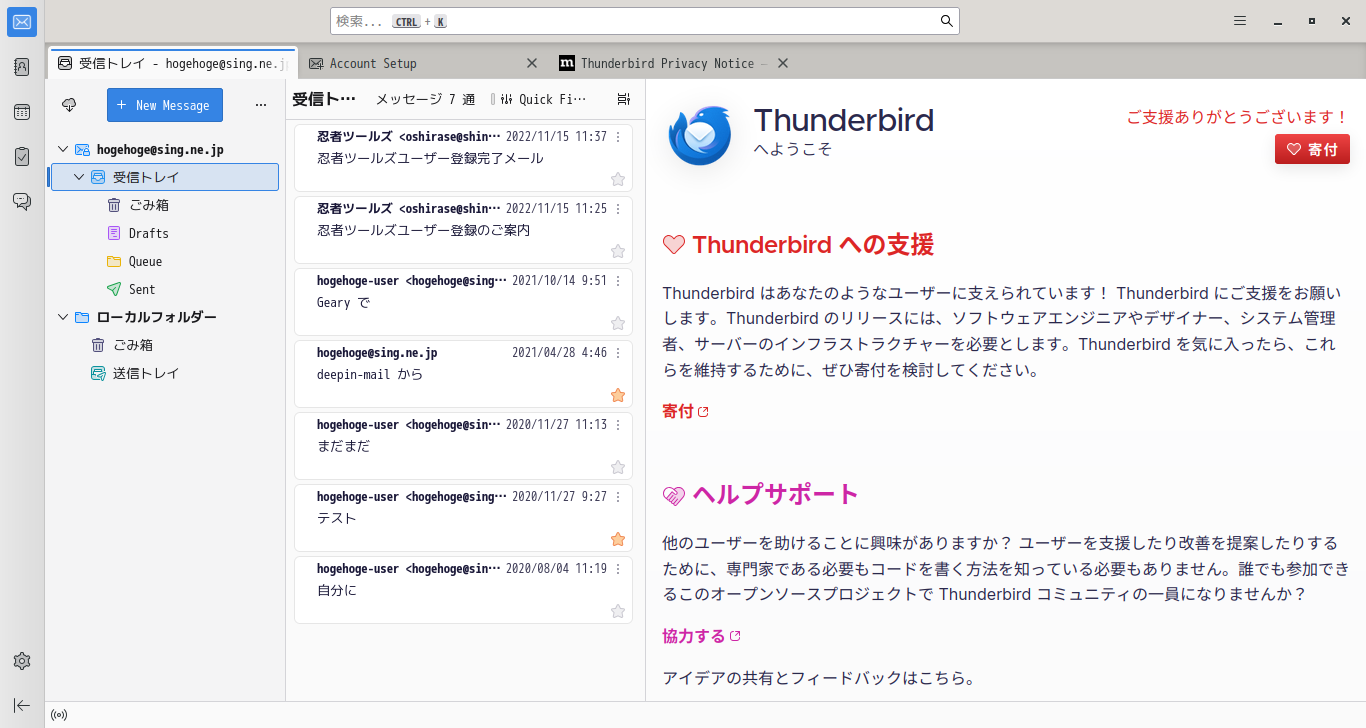Select the 受信トレイ folder
1366x728 pixels.
coord(164,177)
